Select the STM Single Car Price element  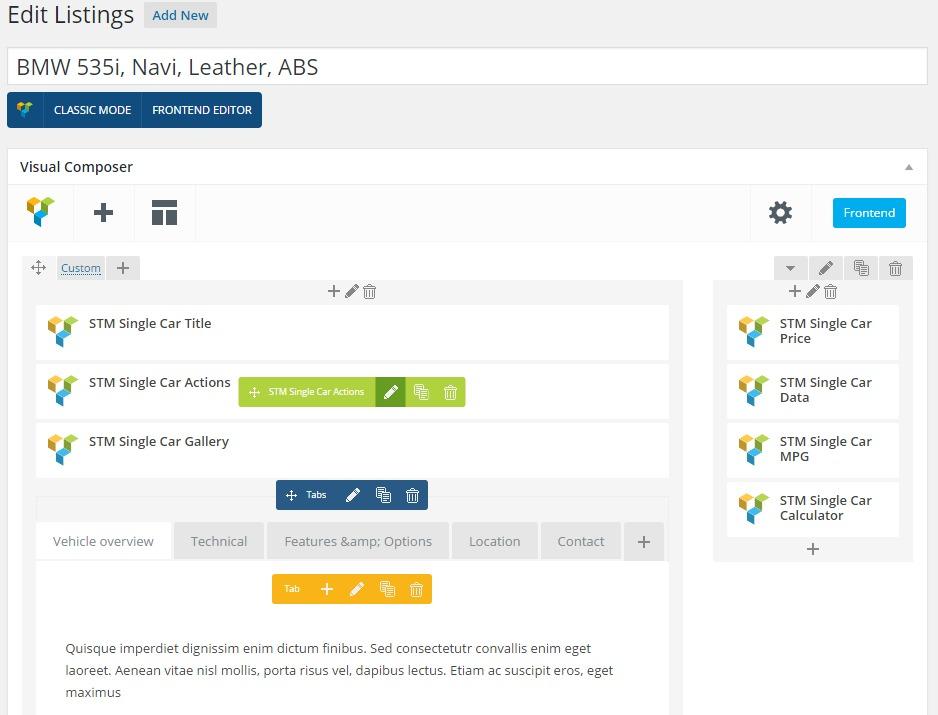pos(812,331)
